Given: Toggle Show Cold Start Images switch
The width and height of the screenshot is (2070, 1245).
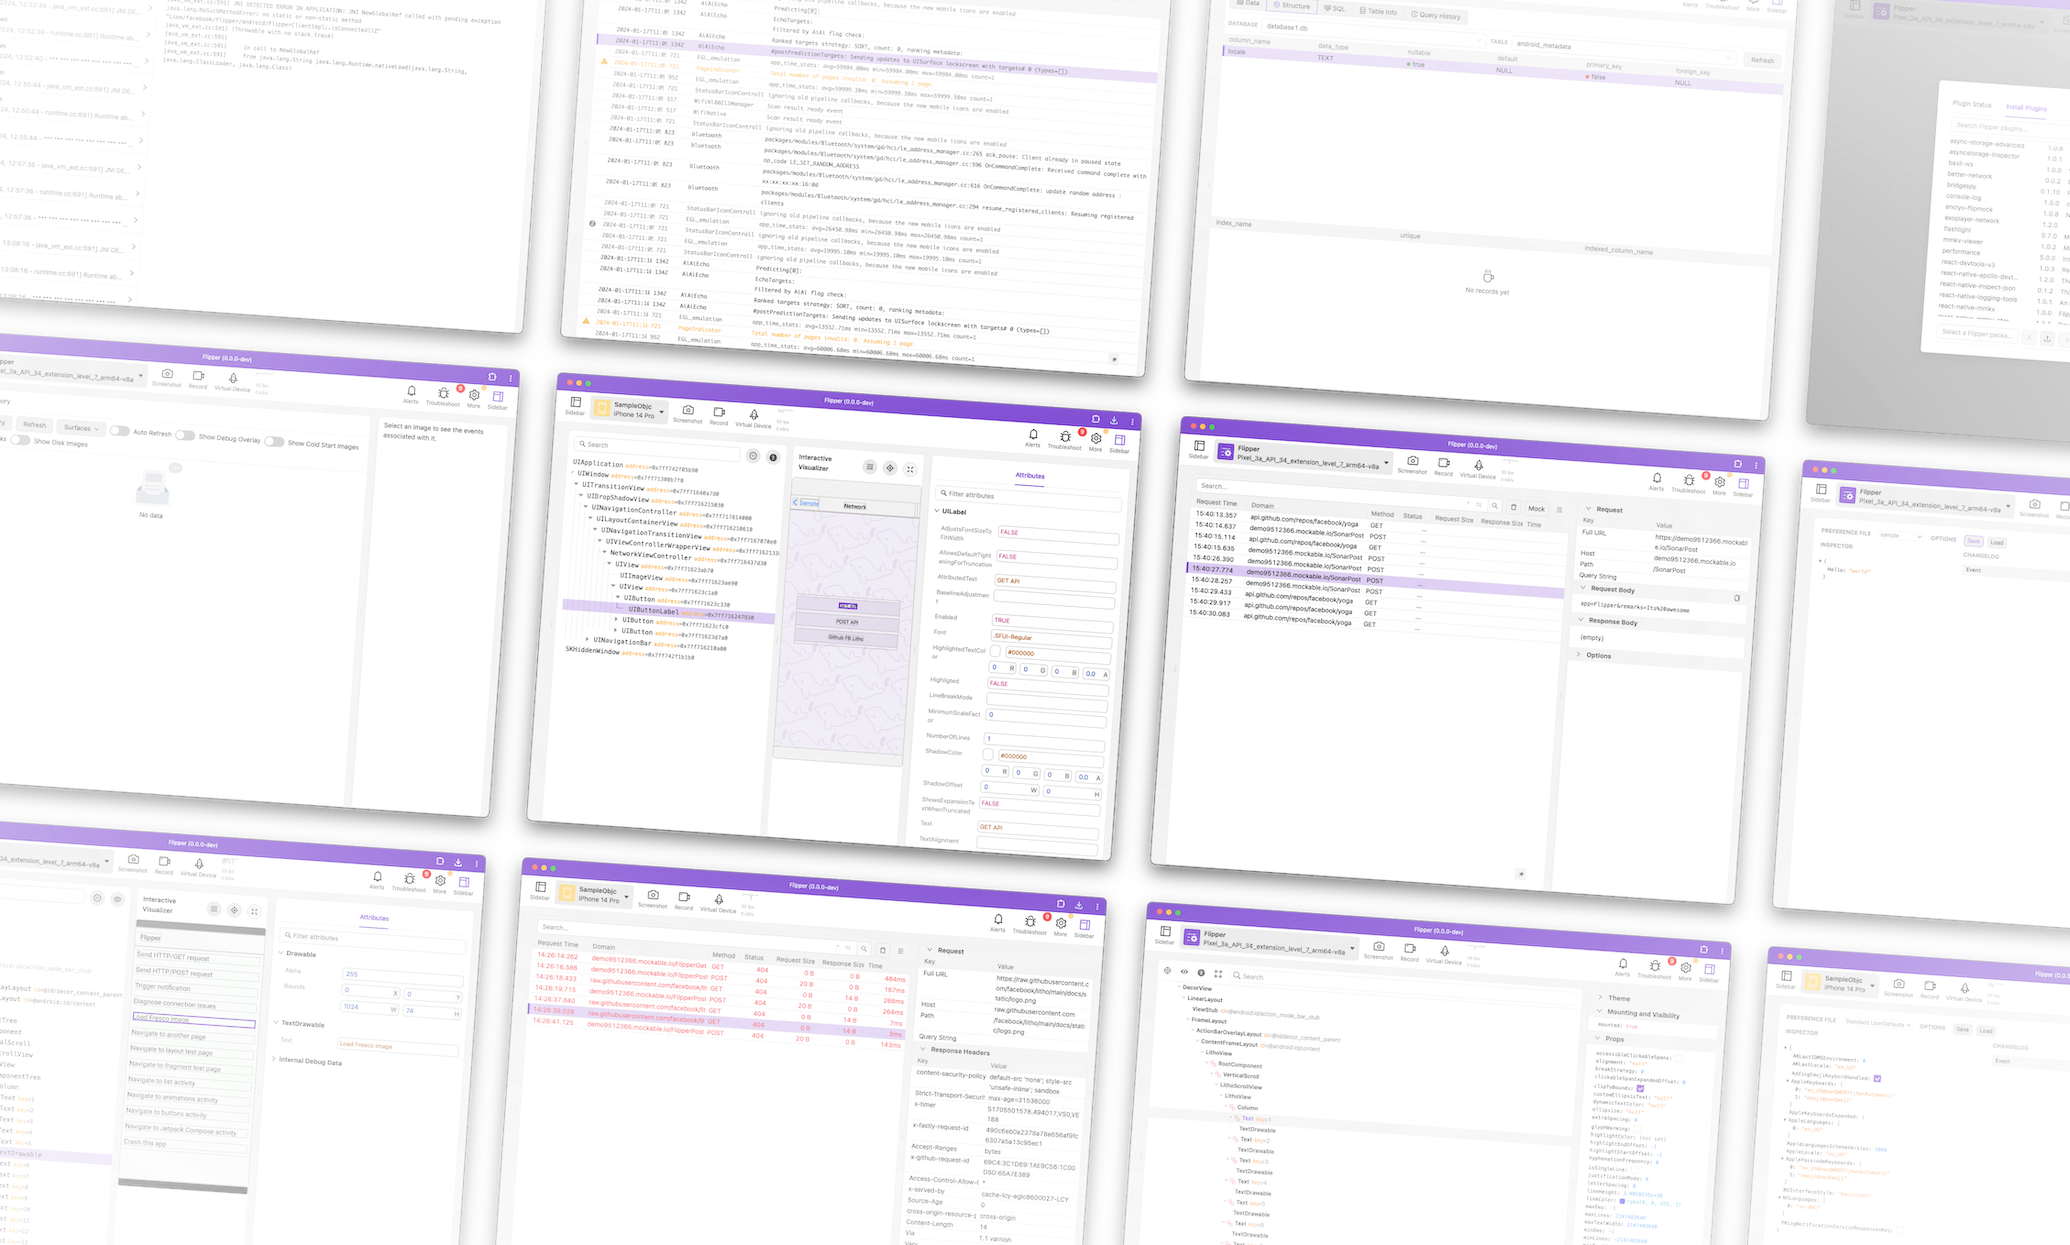Looking at the screenshot, I should pos(274,441).
